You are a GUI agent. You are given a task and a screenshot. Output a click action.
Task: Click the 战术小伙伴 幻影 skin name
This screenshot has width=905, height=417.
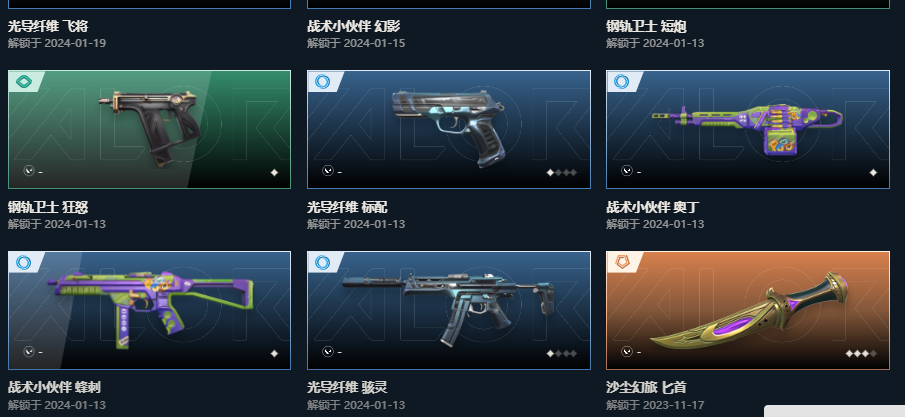[354, 26]
